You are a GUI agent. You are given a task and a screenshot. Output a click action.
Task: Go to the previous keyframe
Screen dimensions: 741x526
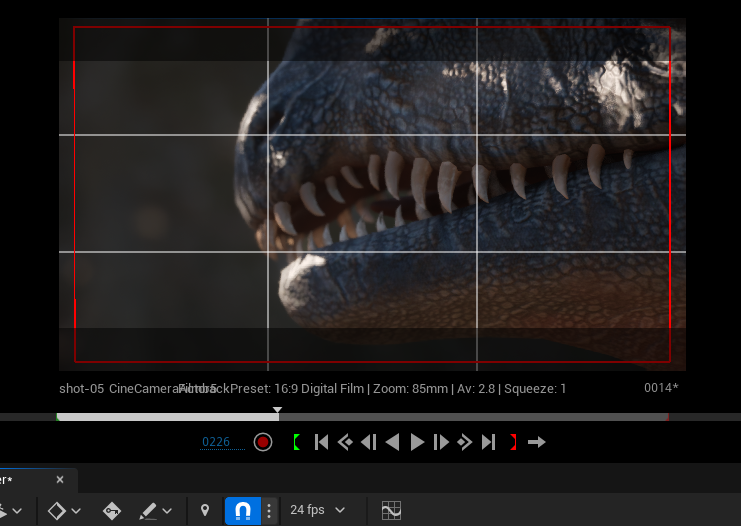pyautogui.click(x=345, y=442)
